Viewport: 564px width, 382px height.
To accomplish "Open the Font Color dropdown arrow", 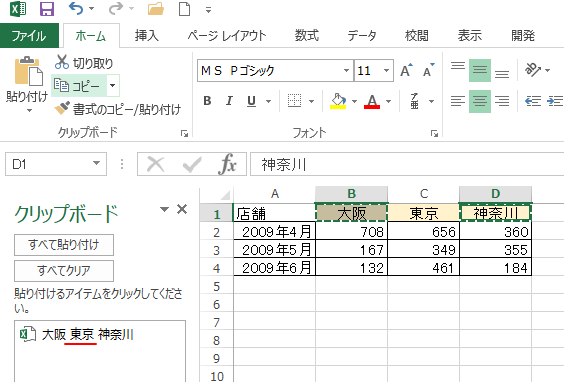I will tap(388, 101).
